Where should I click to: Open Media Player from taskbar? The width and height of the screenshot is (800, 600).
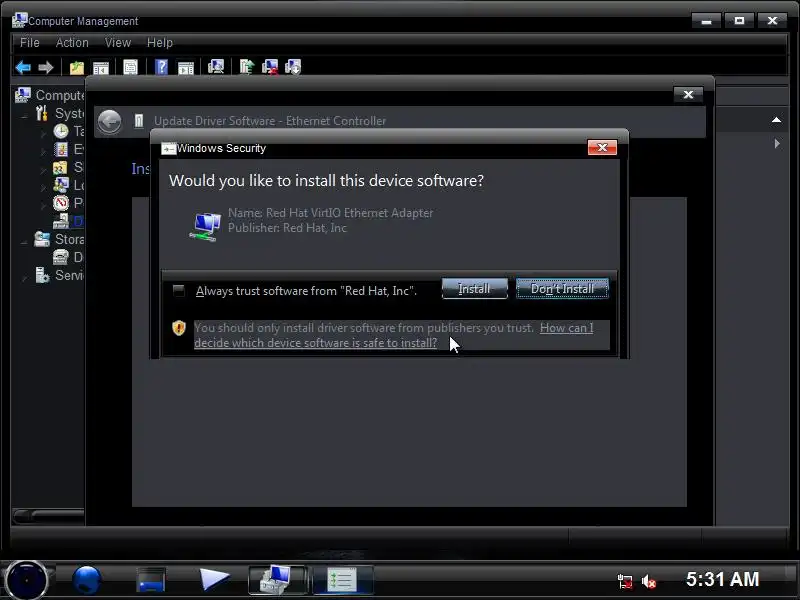(x=214, y=580)
